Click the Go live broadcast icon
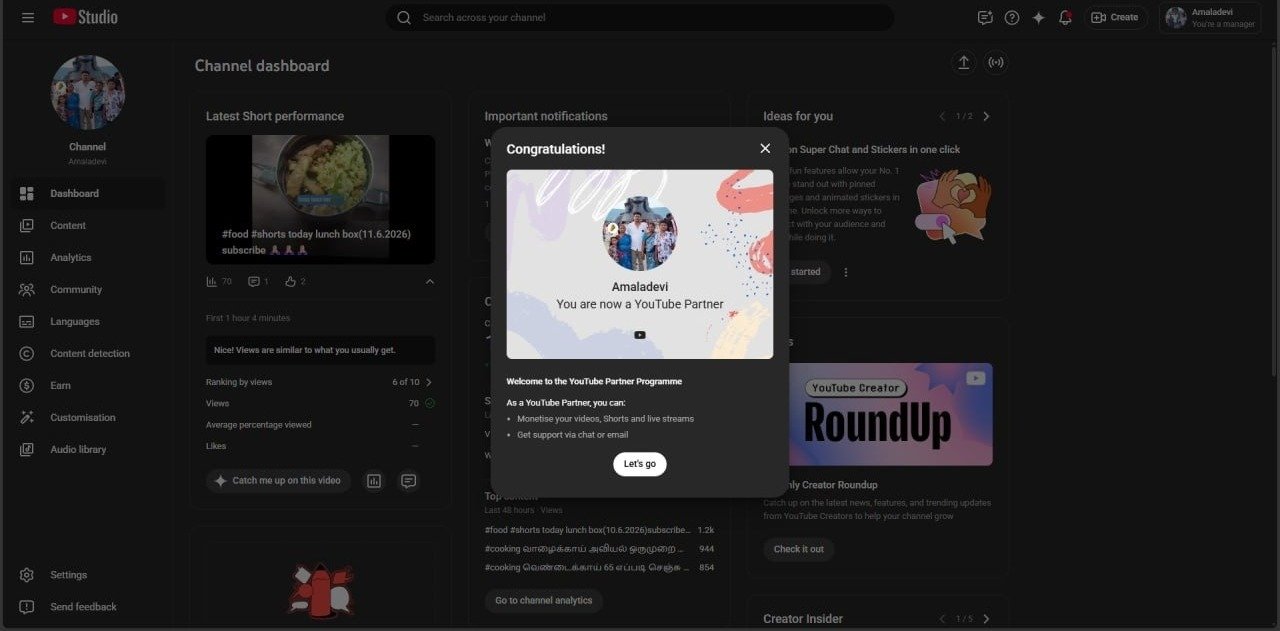1280x631 pixels. click(x=995, y=62)
